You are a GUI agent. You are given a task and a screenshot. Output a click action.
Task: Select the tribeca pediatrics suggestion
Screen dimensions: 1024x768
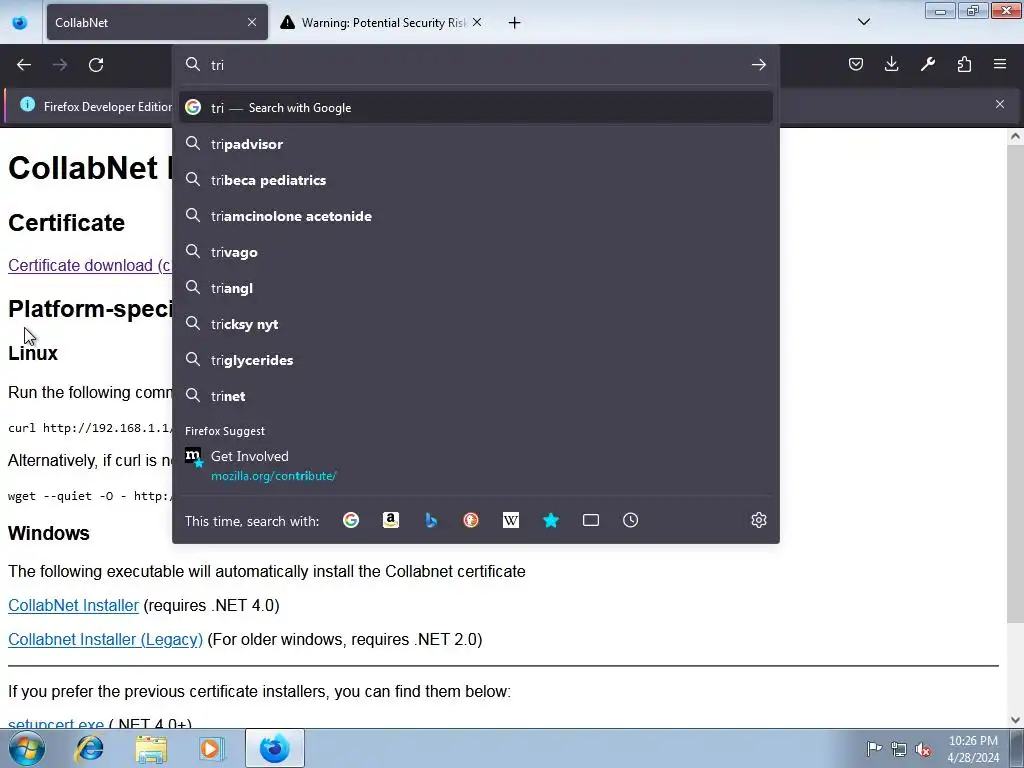(x=475, y=180)
